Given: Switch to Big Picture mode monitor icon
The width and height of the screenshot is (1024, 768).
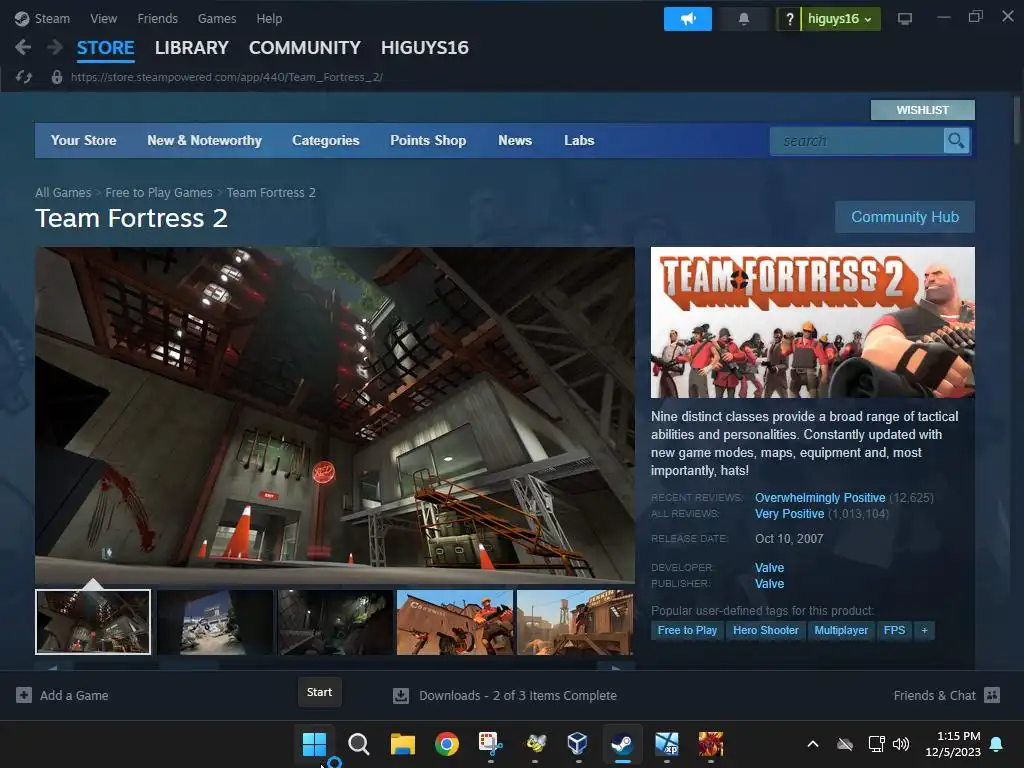Looking at the screenshot, I should (x=904, y=19).
